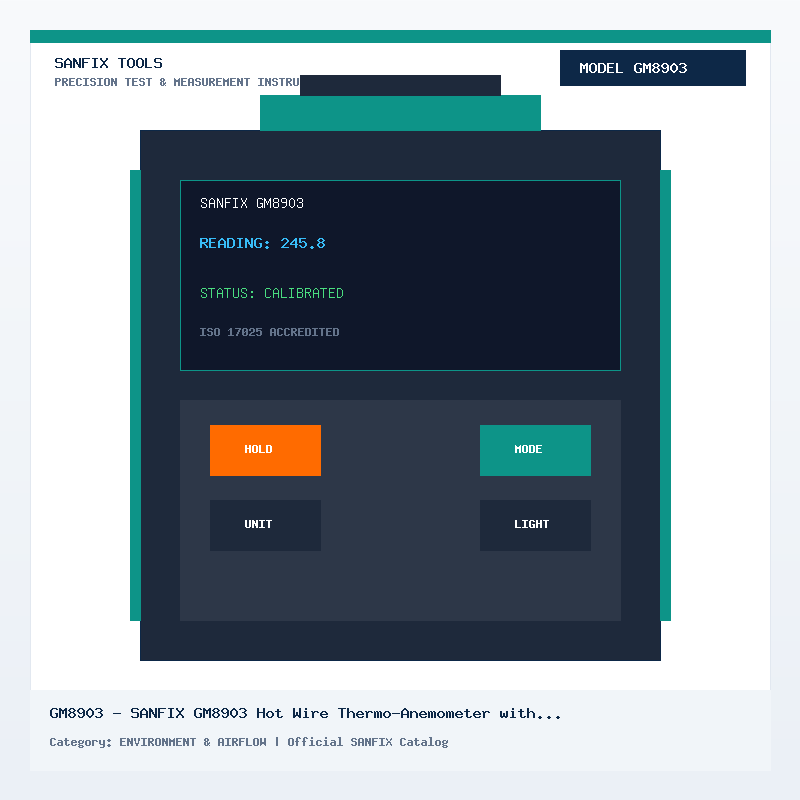The image size is (800, 800).
Task: Click the Hot Wire Thermo-Anemometer product title
Action: pos(305,713)
